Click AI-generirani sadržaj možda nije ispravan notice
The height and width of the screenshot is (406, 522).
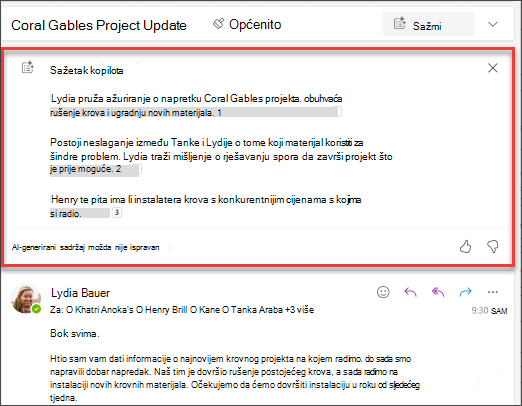click(85, 247)
